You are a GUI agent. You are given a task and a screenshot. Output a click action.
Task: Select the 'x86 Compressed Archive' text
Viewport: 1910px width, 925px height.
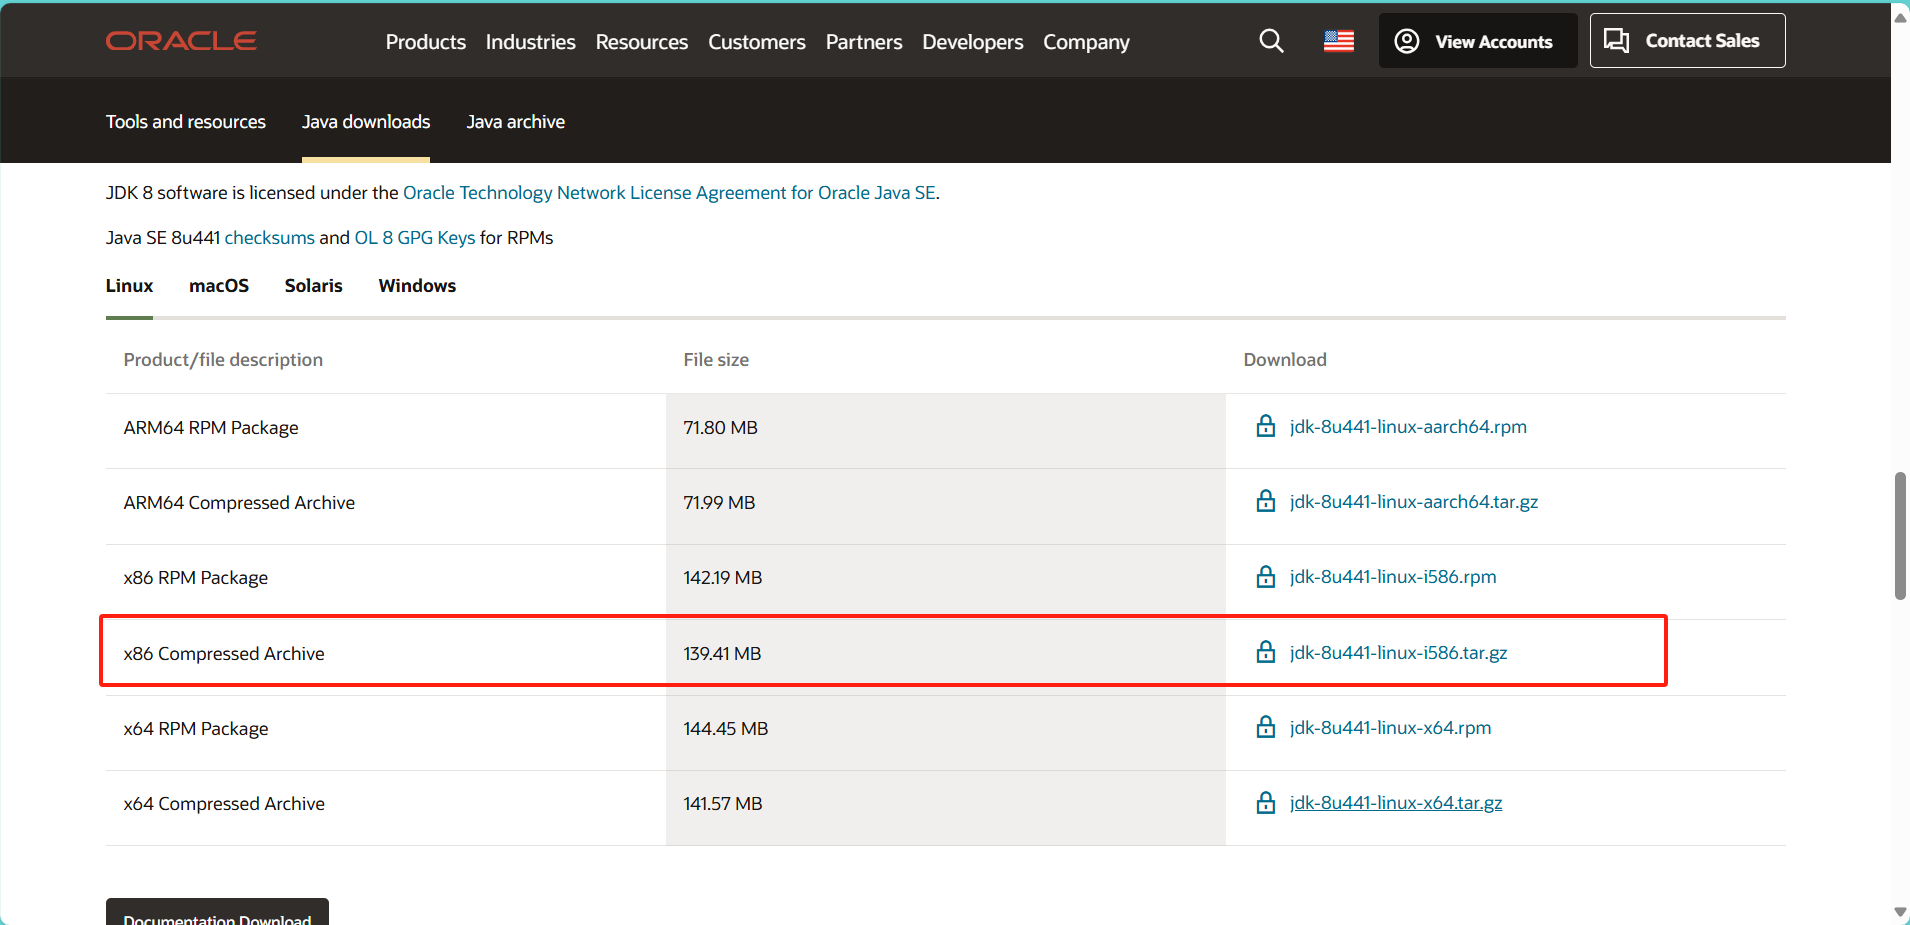pyautogui.click(x=224, y=654)
